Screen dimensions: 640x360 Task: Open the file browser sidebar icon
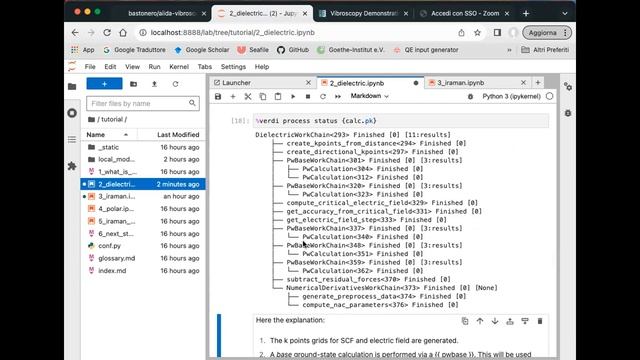(72, 87)
